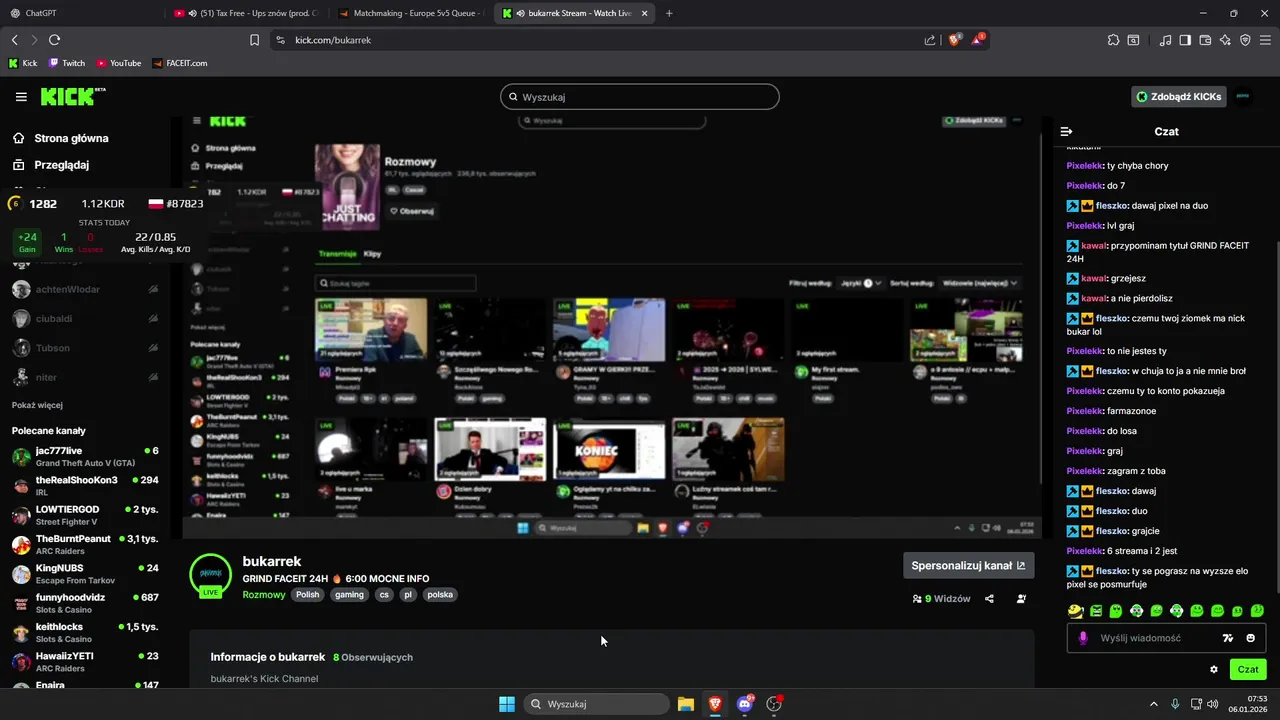
Task: Click the Zdobądź KICKs button
Action: pyautogui.click(x=1180, y=97)
